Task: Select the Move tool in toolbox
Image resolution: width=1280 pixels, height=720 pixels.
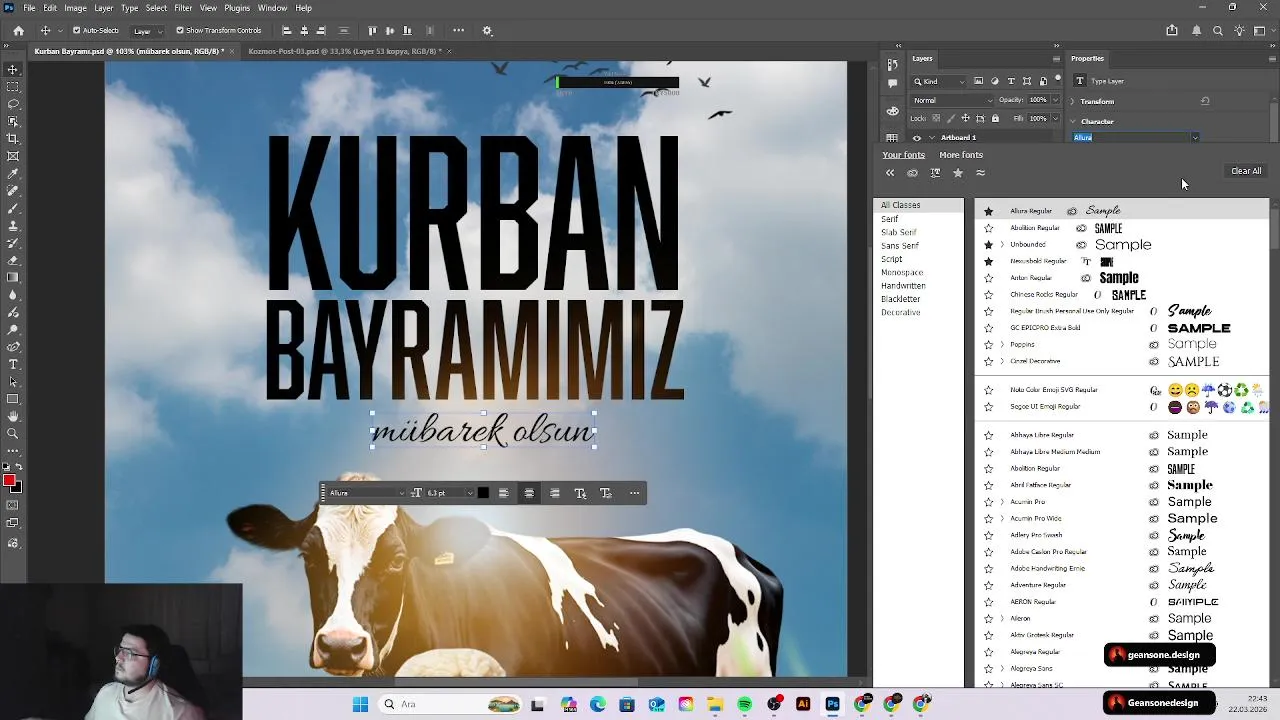Action: [x=13, y=69]
